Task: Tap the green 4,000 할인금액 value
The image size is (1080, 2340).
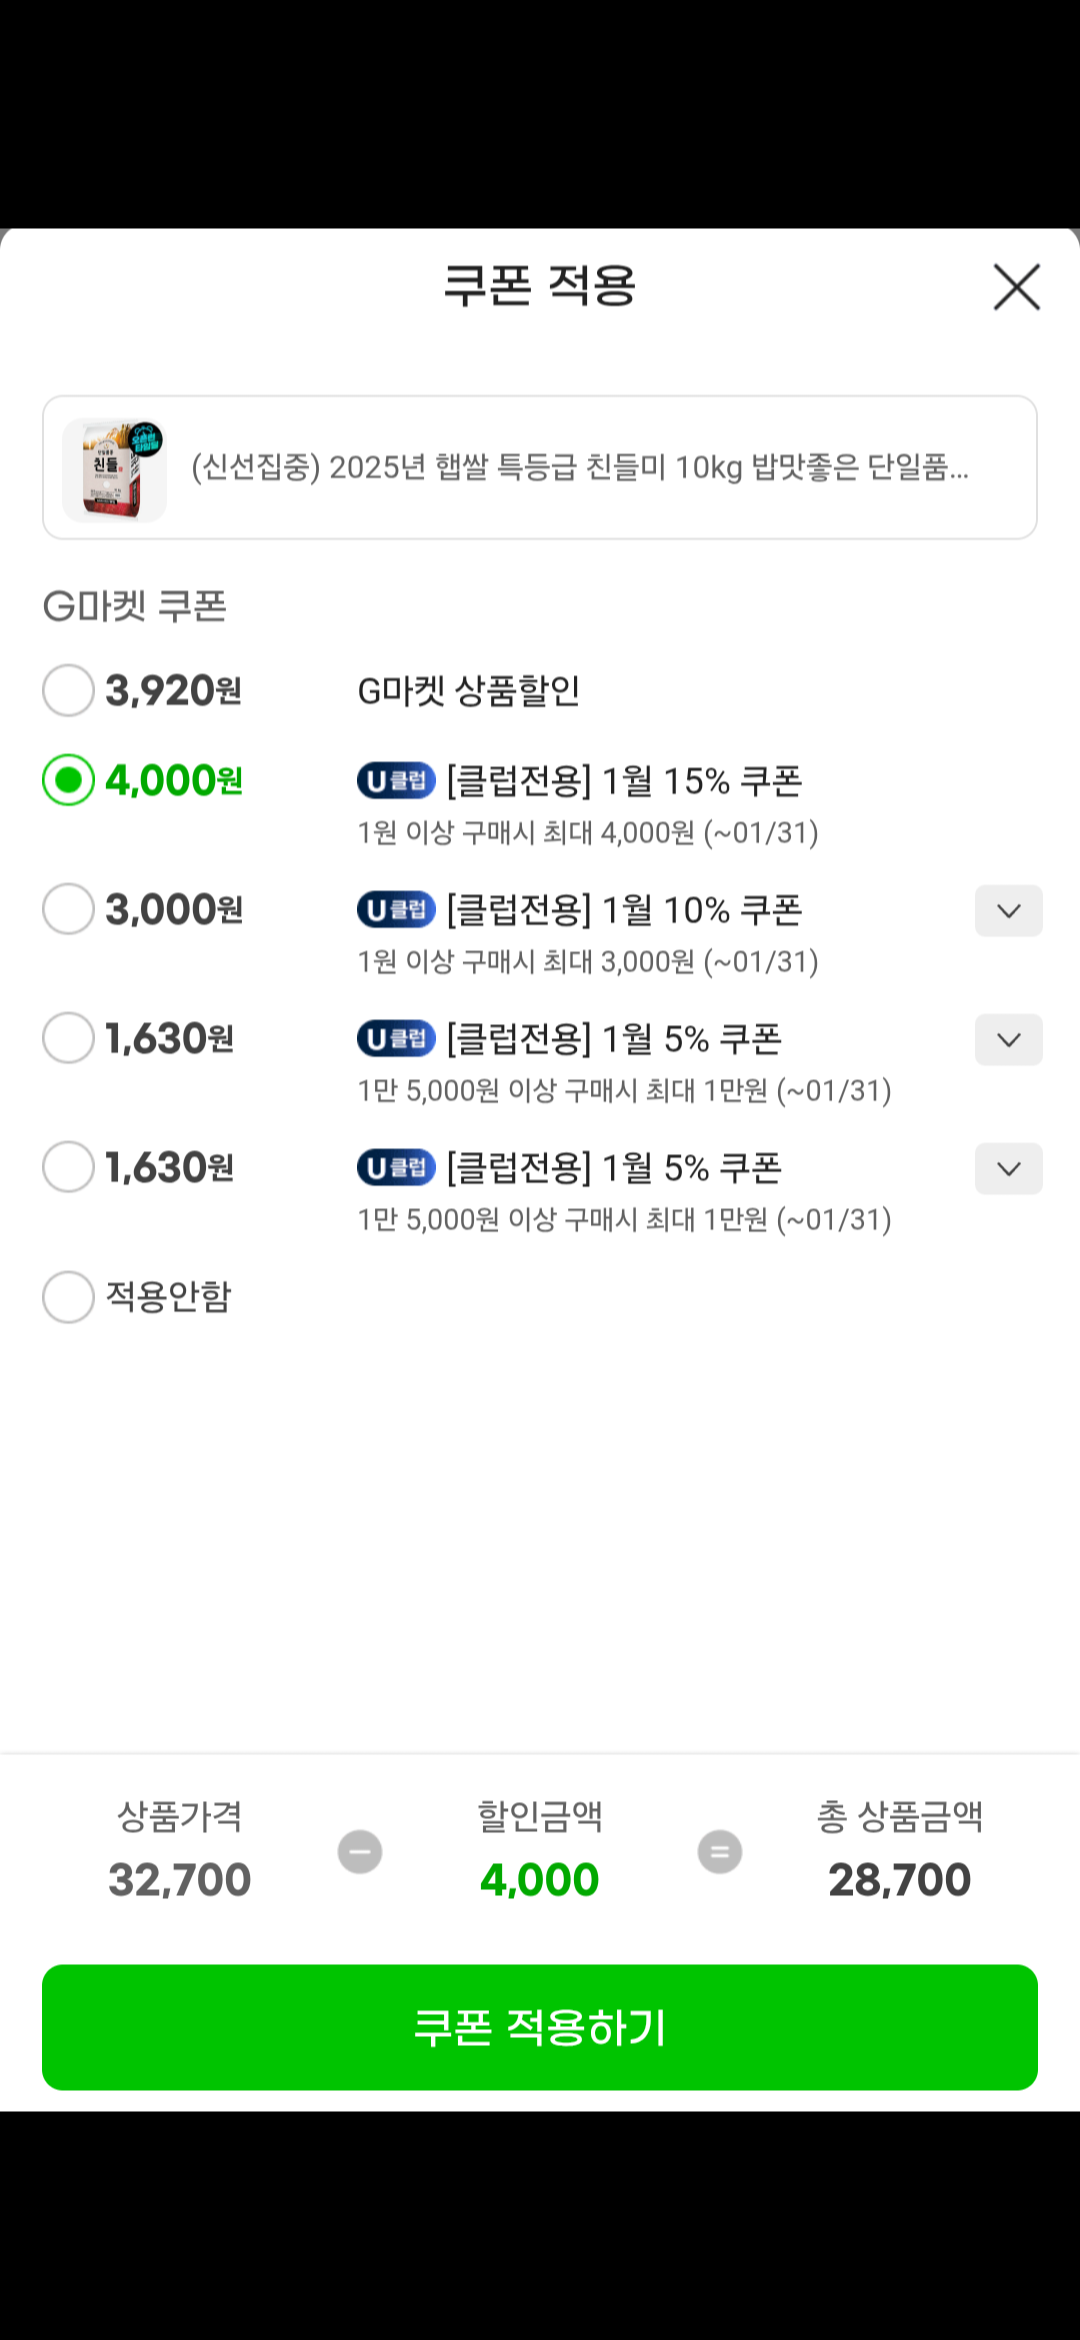Action: [540, 1880]
